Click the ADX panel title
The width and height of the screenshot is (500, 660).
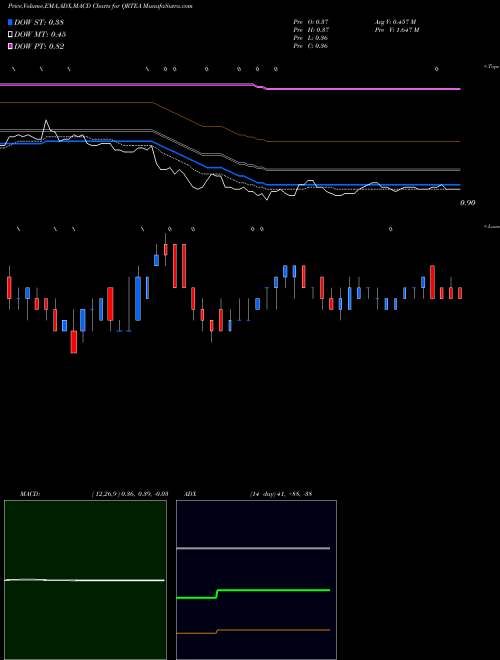pos(190,494)
